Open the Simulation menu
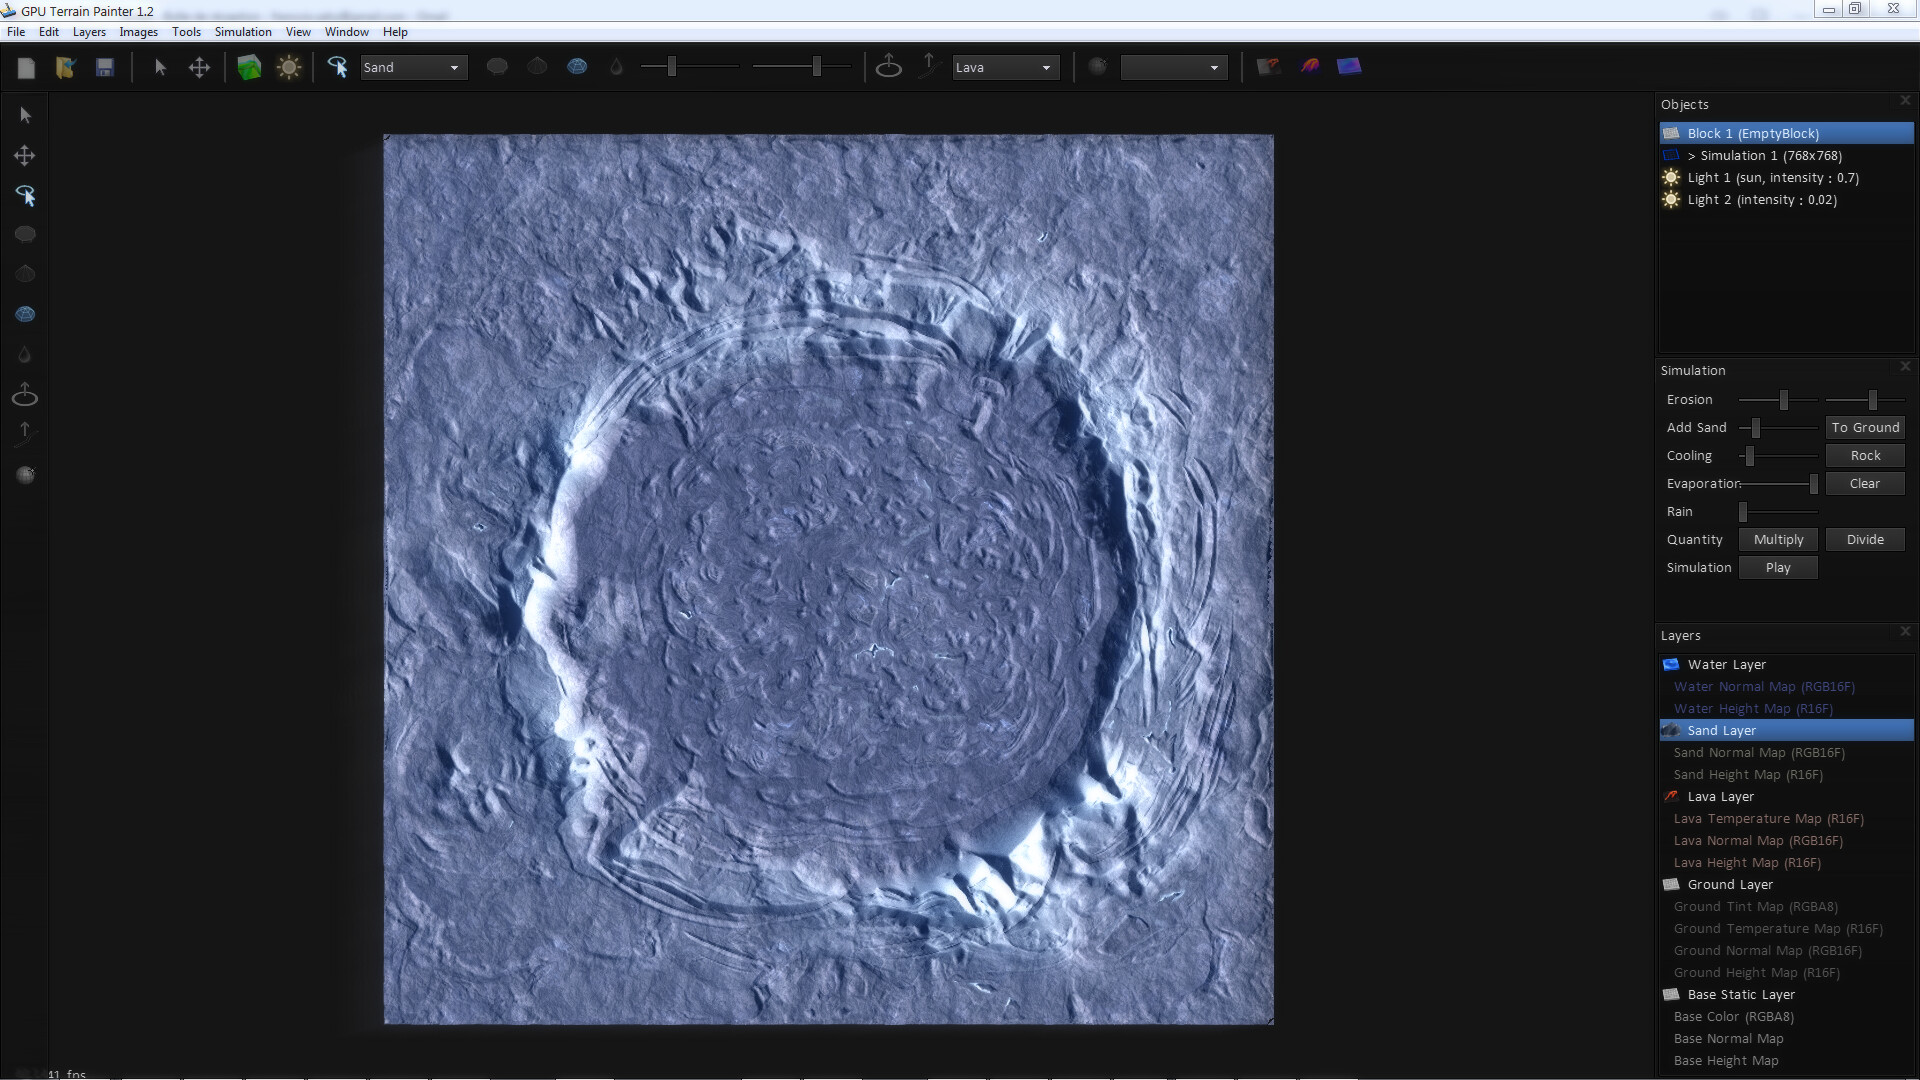Screen dimensions: 1920x1080 coord(242,31)
